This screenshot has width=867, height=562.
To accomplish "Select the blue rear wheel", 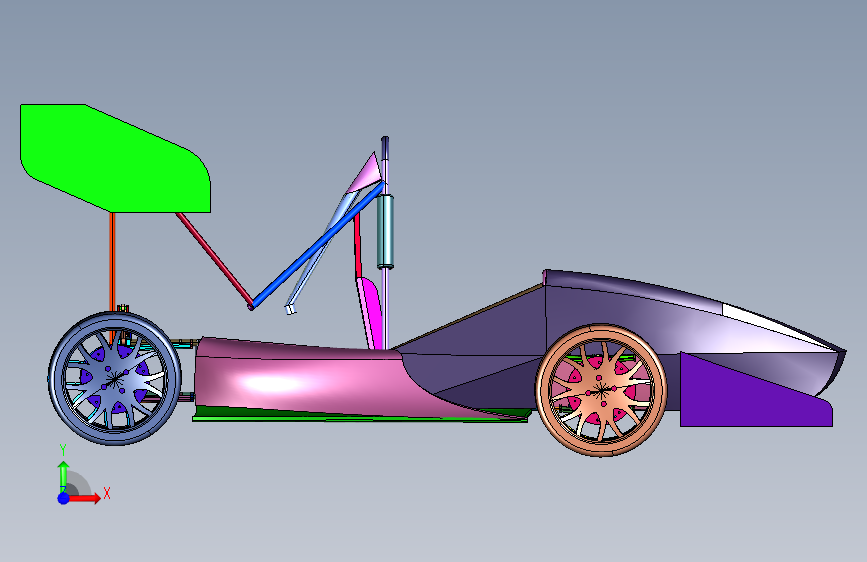I will pyautogui.click(x=114, y=379).
